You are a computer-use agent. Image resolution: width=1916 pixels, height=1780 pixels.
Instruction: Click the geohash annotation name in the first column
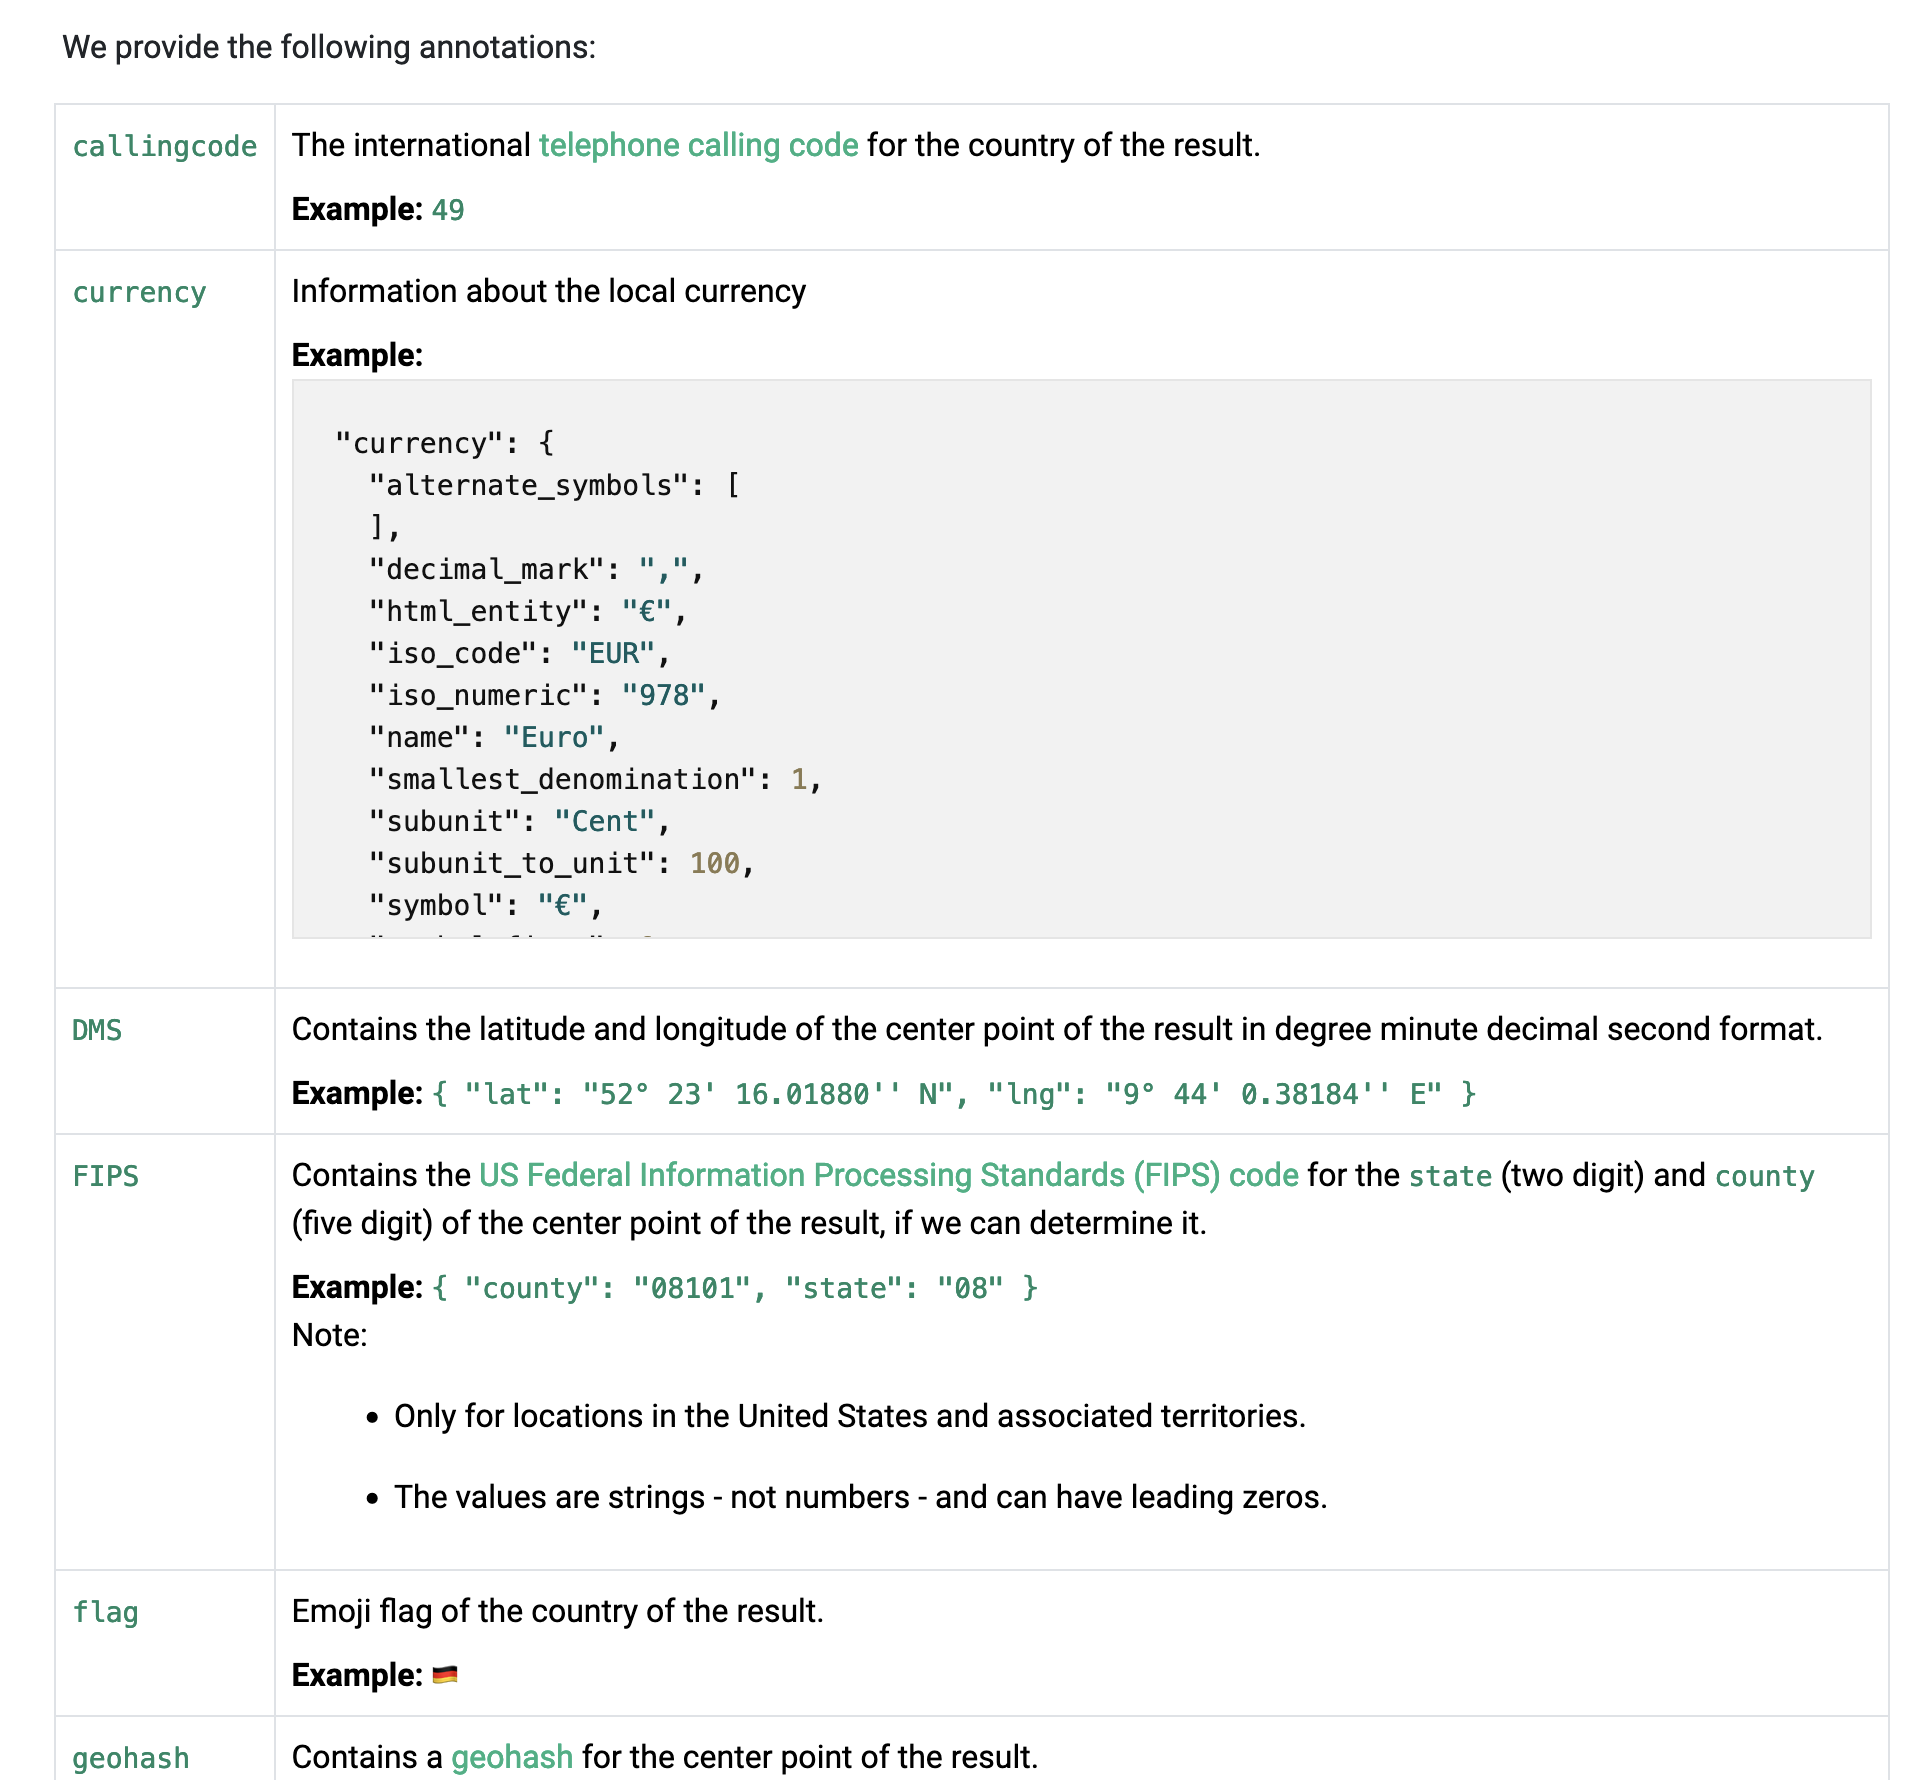pos(131,1758)
